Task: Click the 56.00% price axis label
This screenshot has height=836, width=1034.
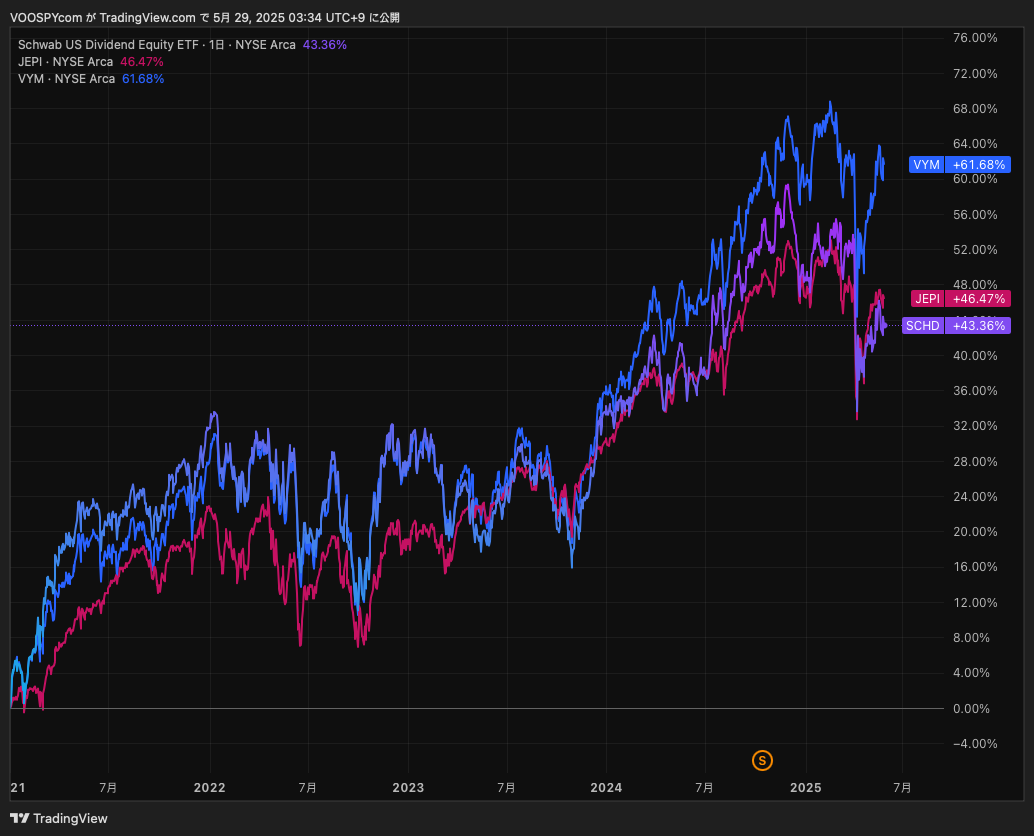Action: coord(975,215)
